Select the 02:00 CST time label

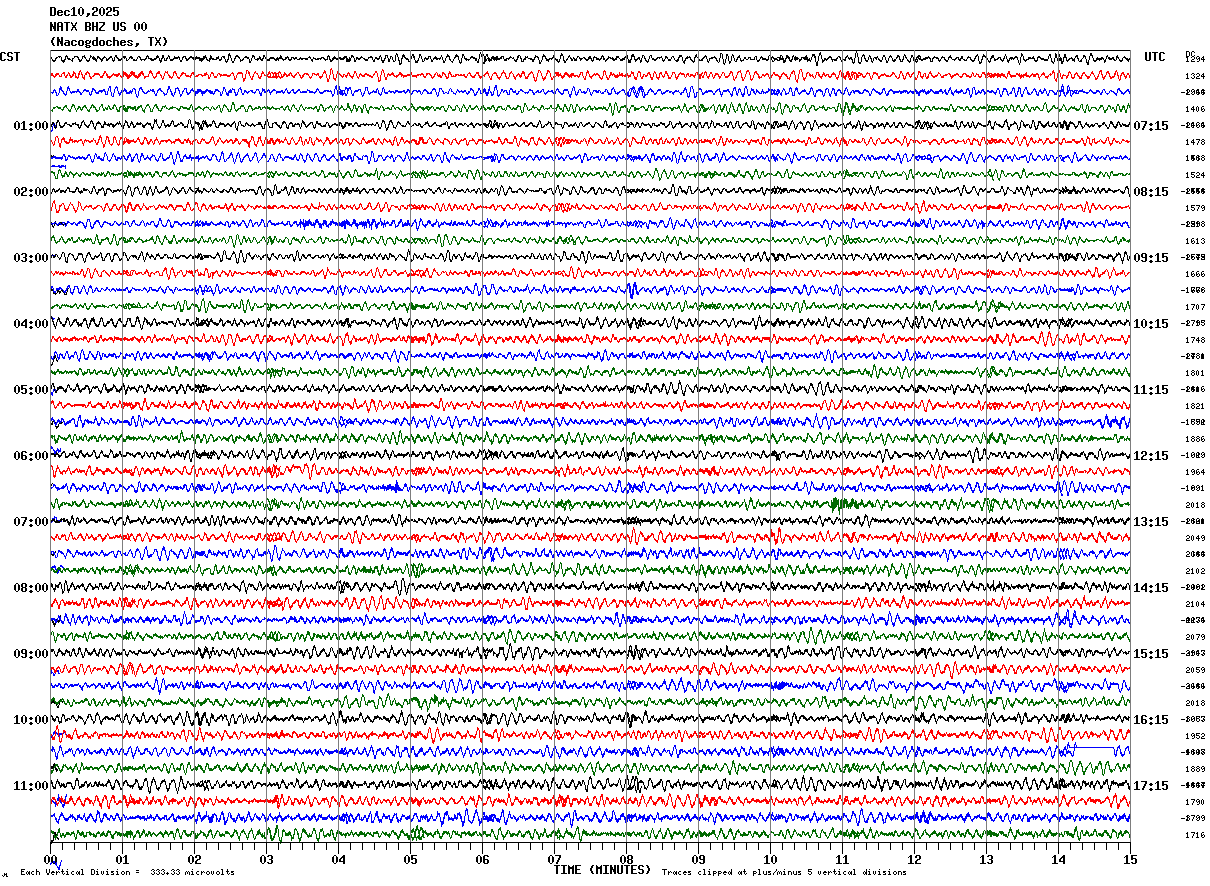click(x=31, y=192)
